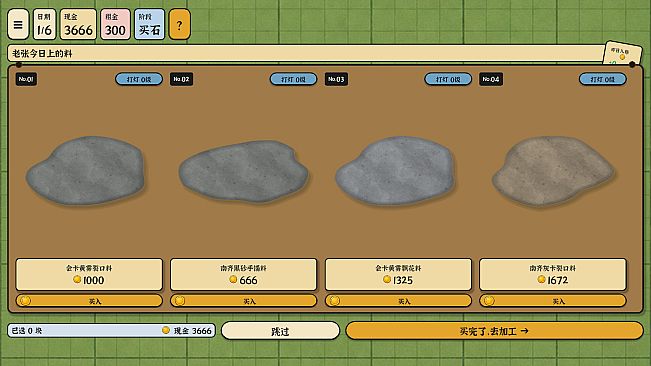Click 打灯 button on stone No.01
Screen dimensions: 651x366
(x=139, y=79)
